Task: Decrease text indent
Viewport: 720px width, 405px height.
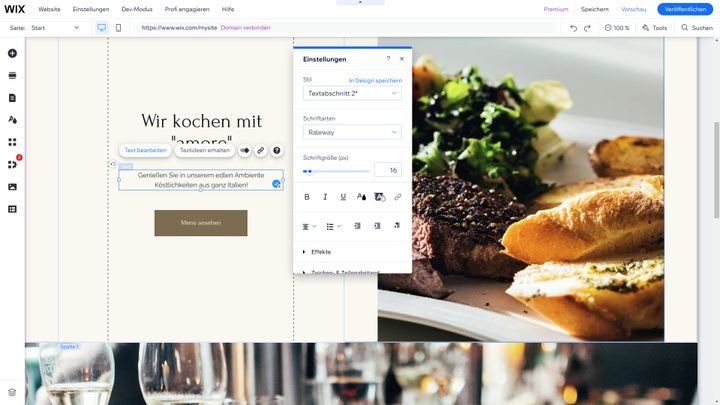Action: point(357,226)
